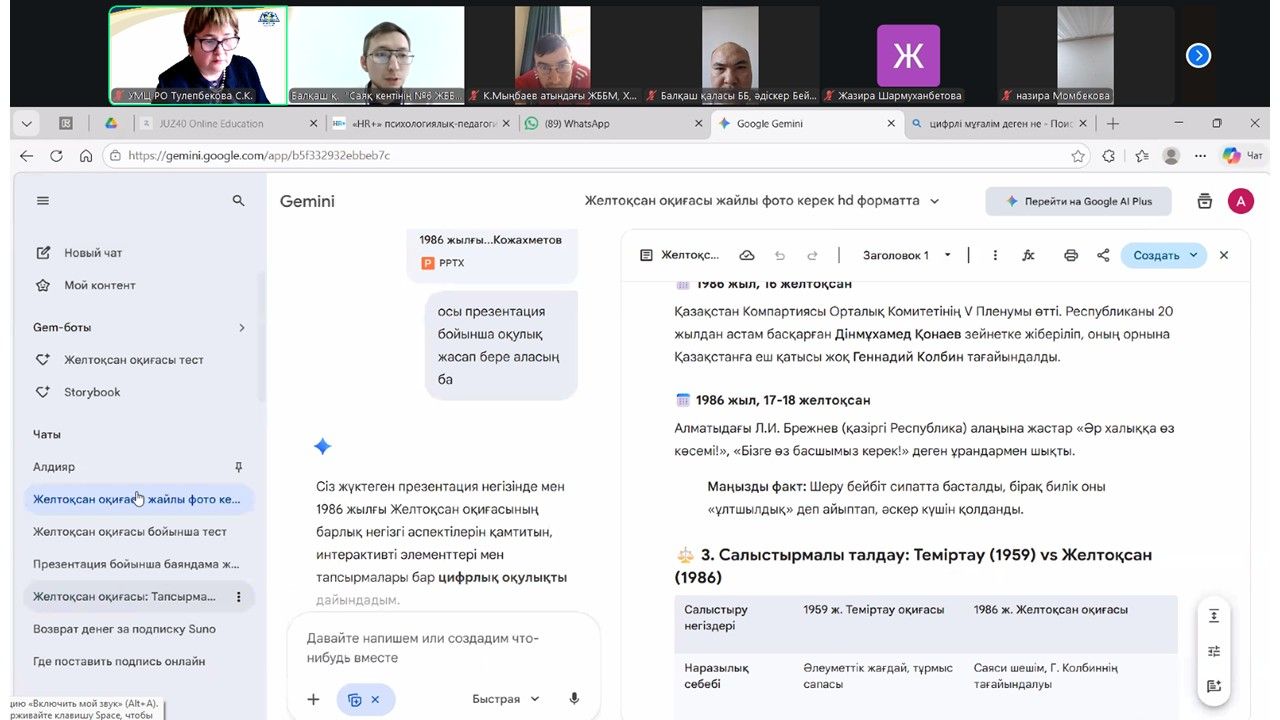The height and width of the screenshot is (720, 1280).
Task: Click the cloud save status icon
Action: [x=747, y=255]
